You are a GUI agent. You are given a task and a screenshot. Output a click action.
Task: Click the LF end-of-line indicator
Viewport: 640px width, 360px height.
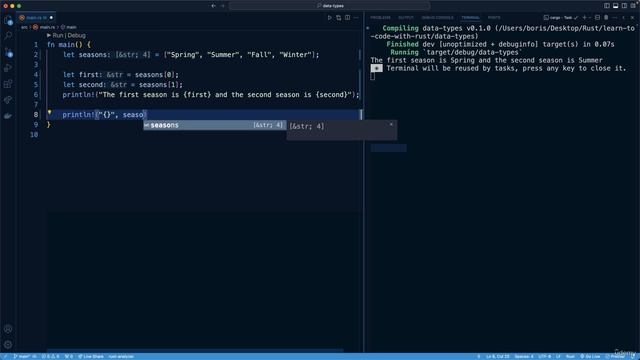[558, 356]
